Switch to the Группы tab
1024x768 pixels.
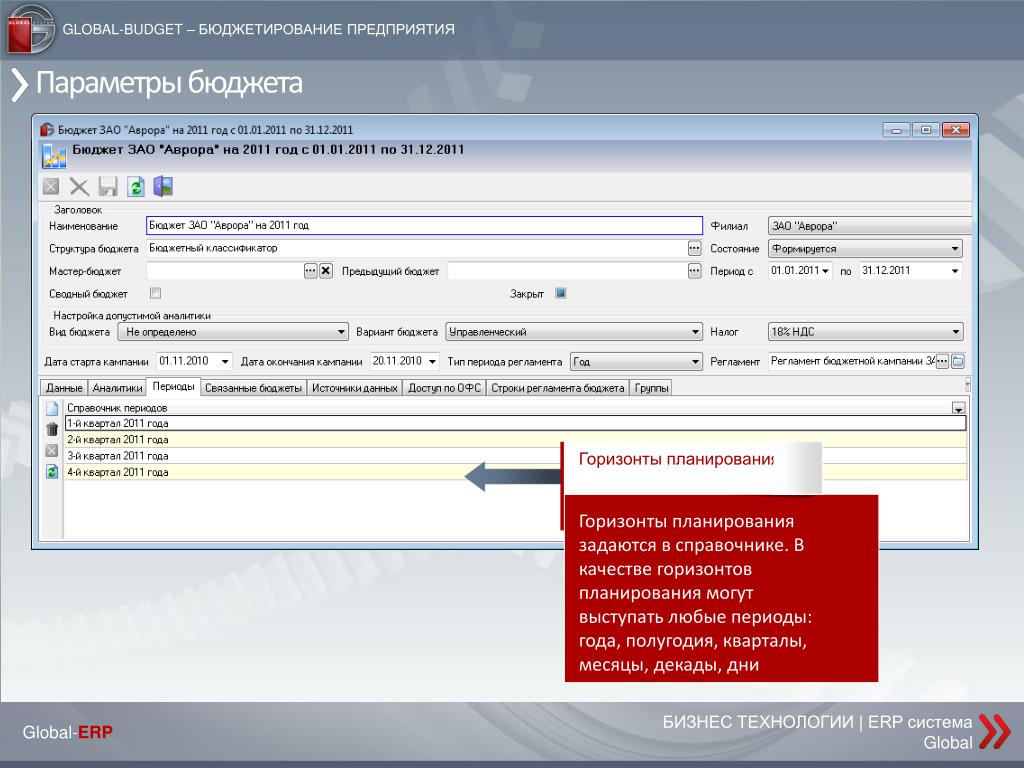pyautogui.click(x=651, y=388)
